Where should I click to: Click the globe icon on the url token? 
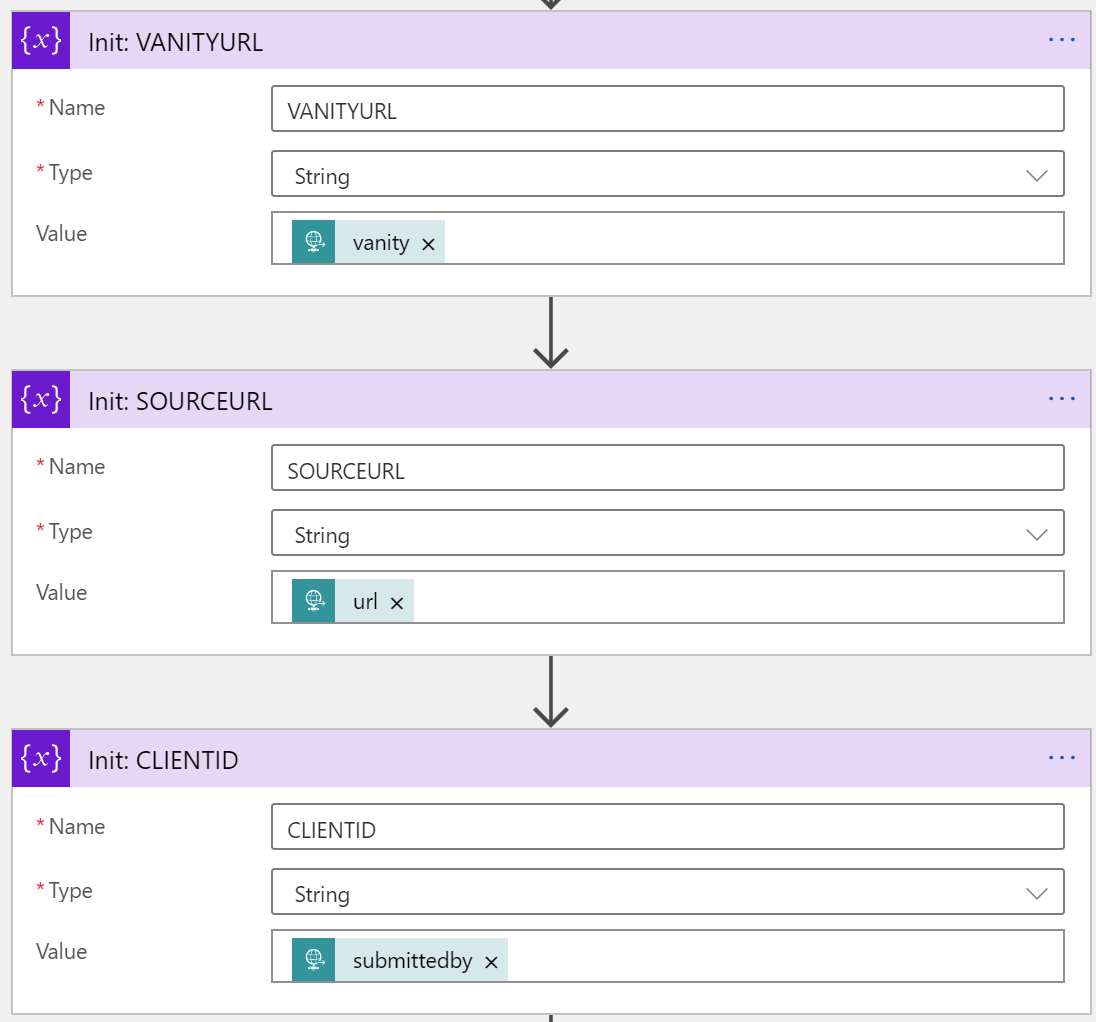[x=314, y=601]
